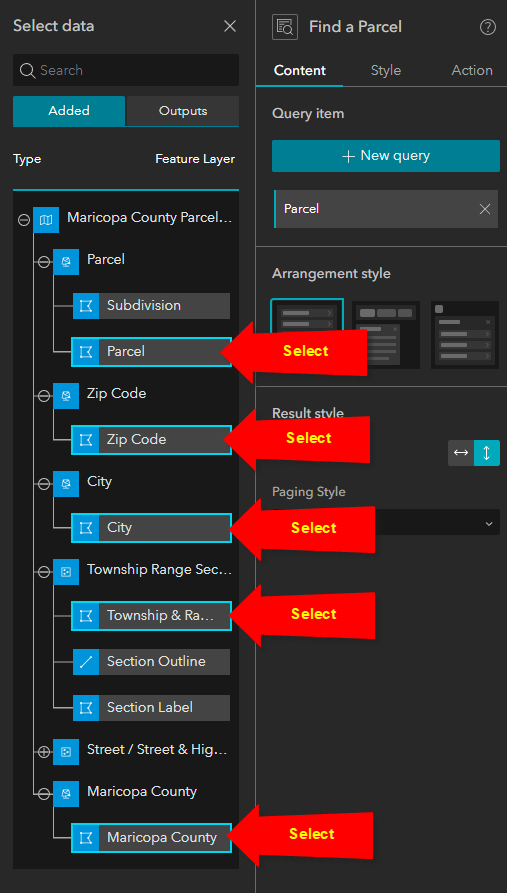
Task: Select the Section Label layer
Action: (x=152, y=707)
